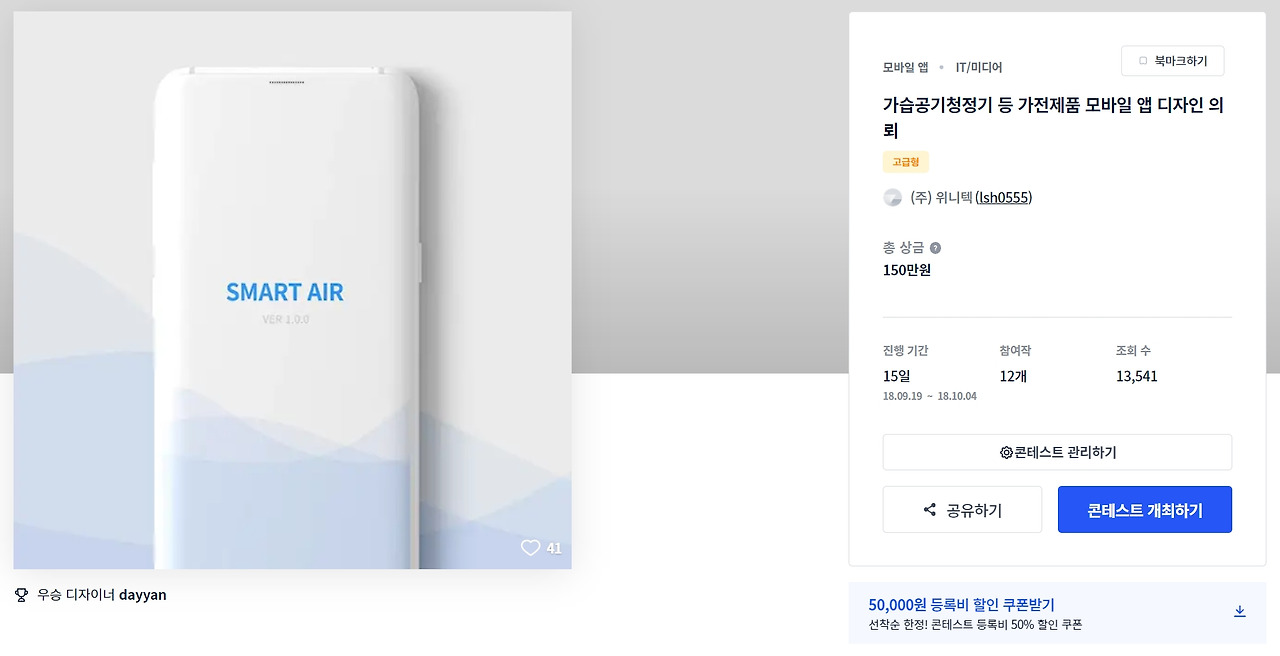The height and width of the screenshot is (656, 1280).
Task: Select the 고급형 badge
Action: (x=906, y=162)
